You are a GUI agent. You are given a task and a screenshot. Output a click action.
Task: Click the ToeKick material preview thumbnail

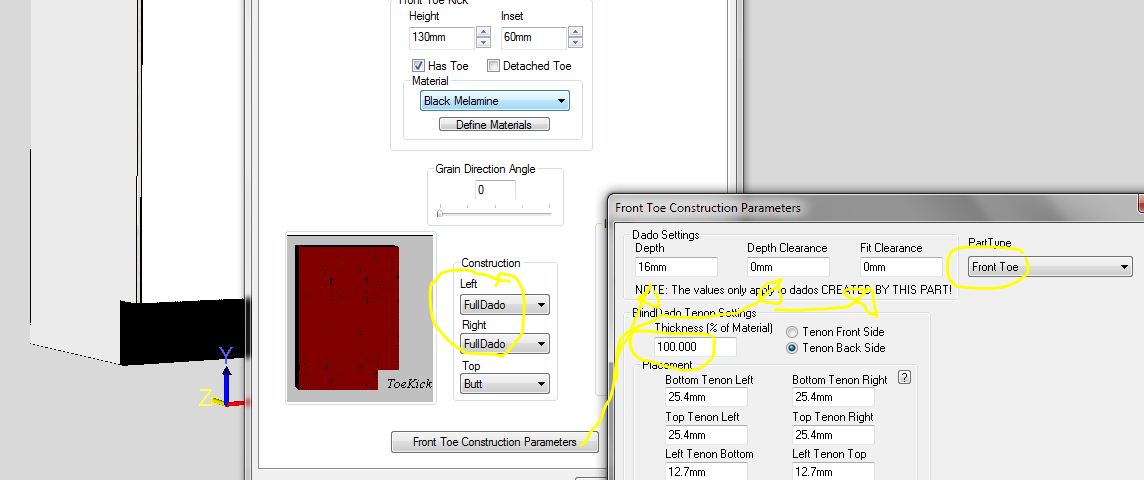pyautogui.click(x=360, y=318)
